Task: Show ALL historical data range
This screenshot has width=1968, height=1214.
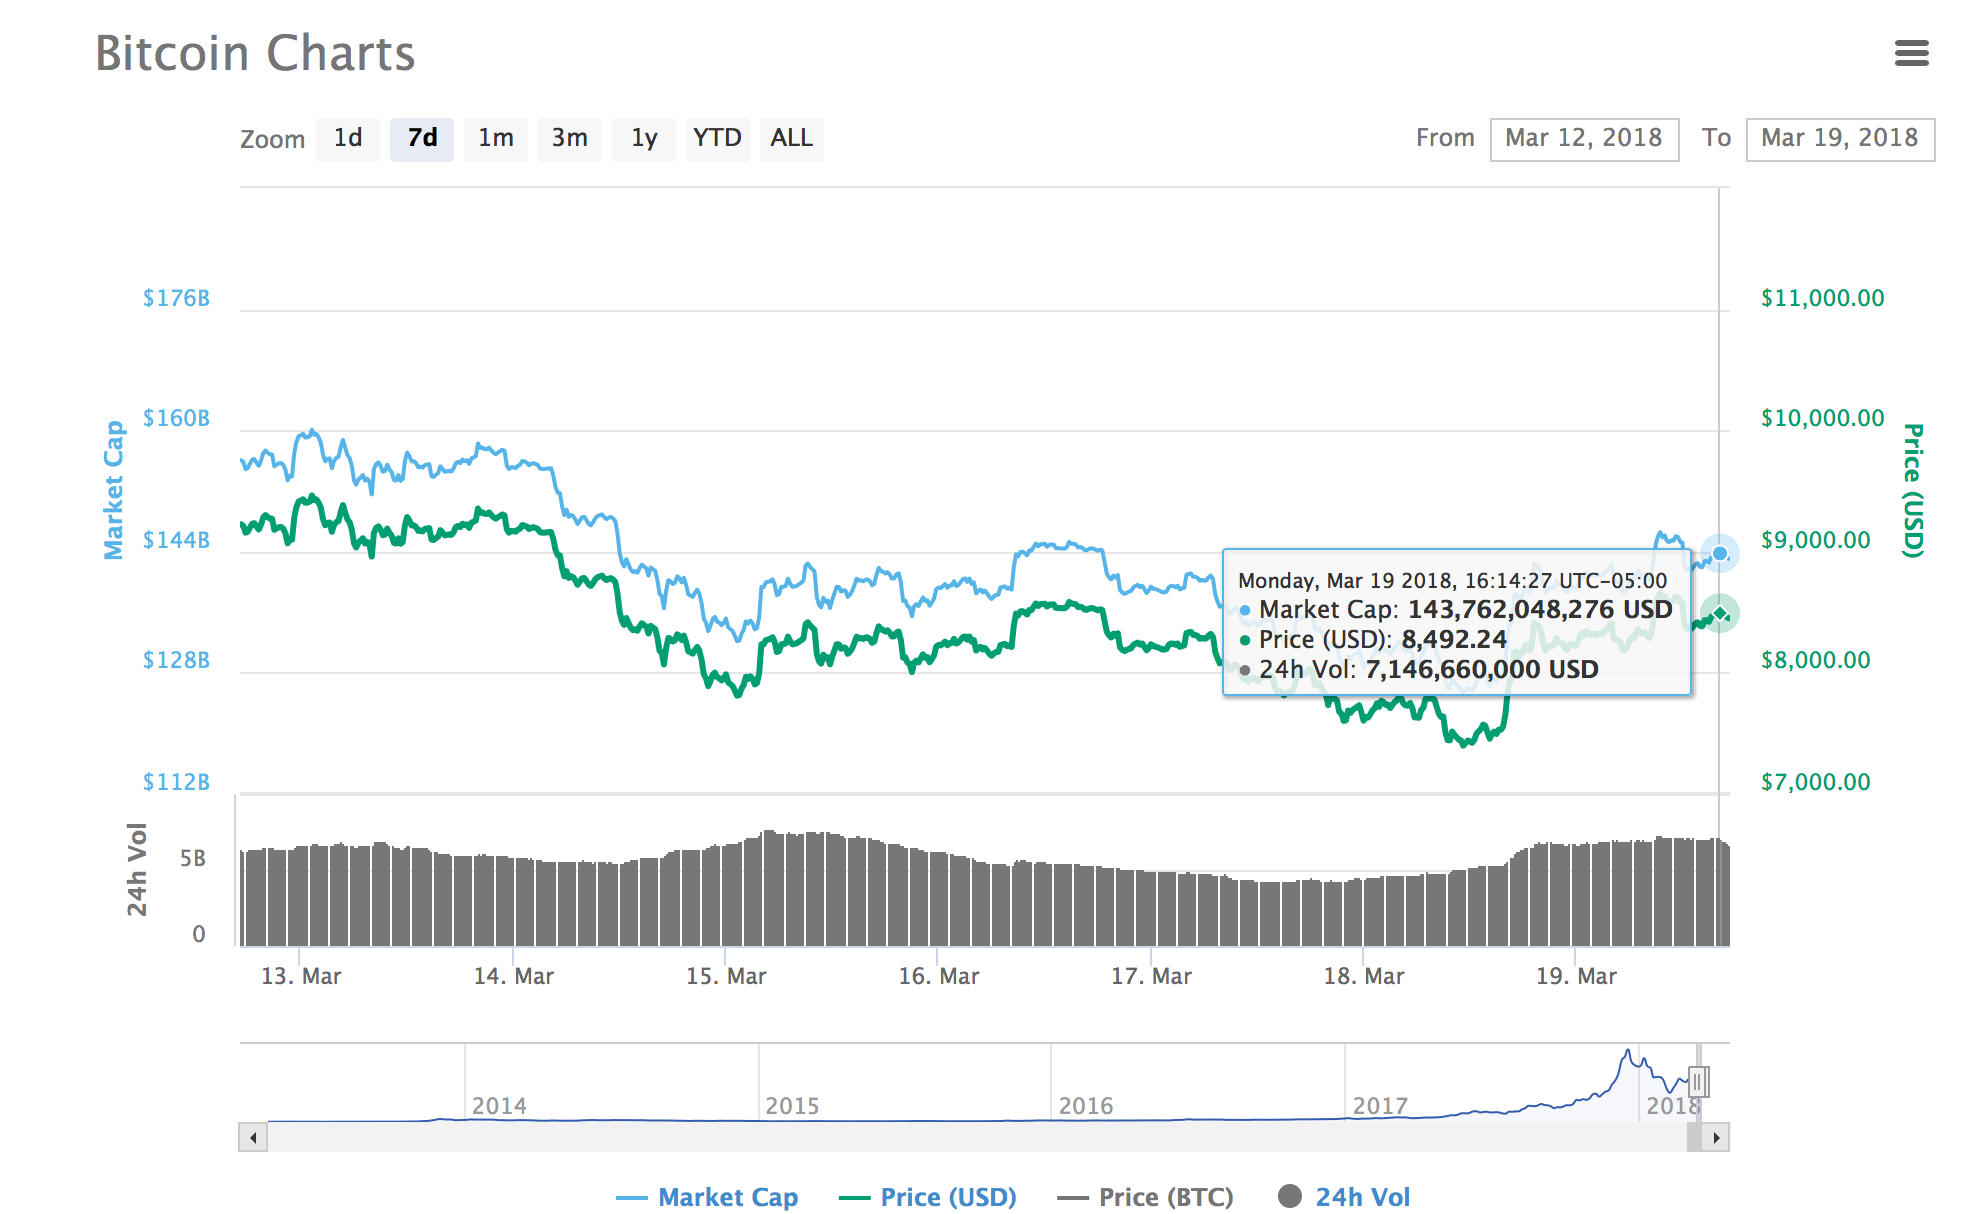Action: point(792,138)
